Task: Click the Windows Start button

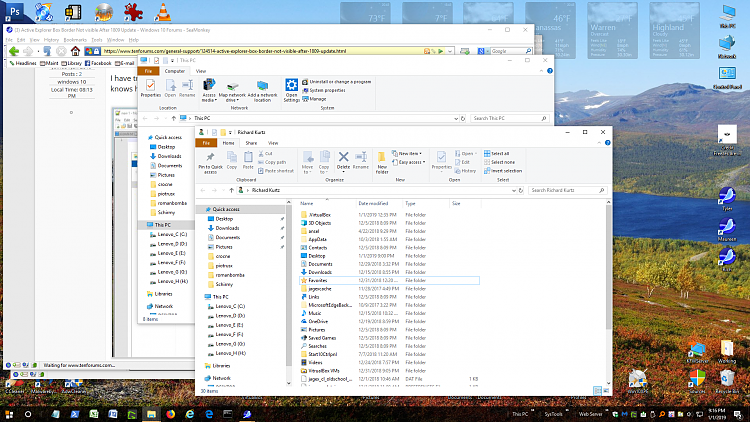Action: point(9,414)
